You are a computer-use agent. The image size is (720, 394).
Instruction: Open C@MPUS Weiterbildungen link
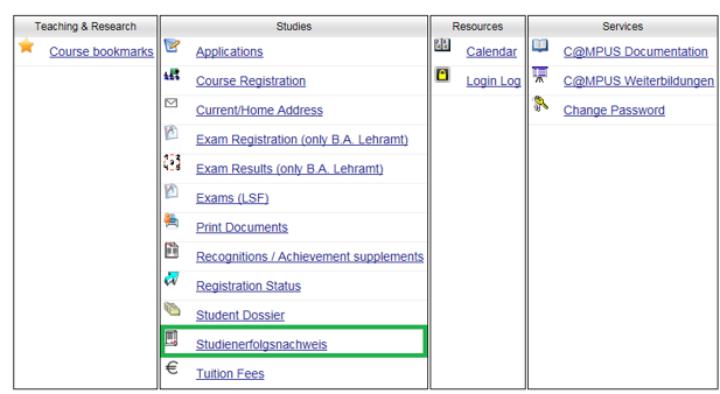(x=638, y=81)
